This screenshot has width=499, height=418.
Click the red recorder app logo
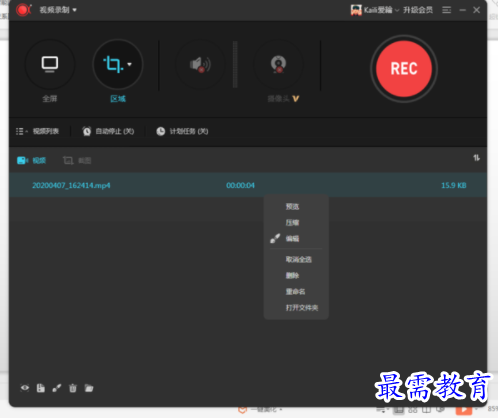click(23, 10)
